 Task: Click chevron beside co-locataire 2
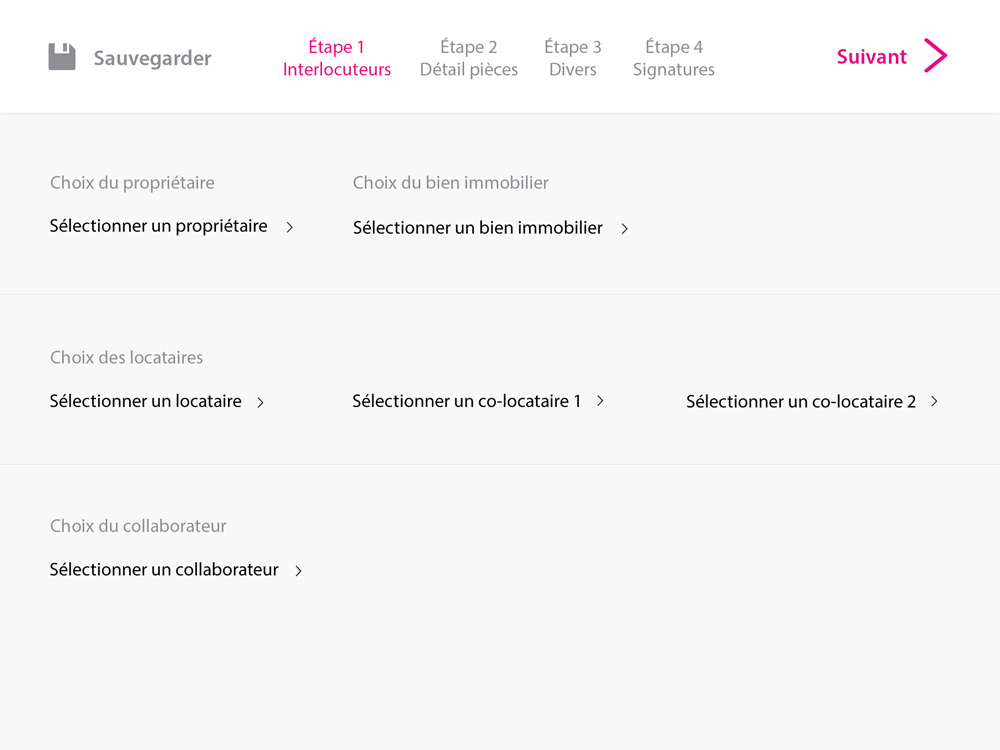(x=934, y=401)
